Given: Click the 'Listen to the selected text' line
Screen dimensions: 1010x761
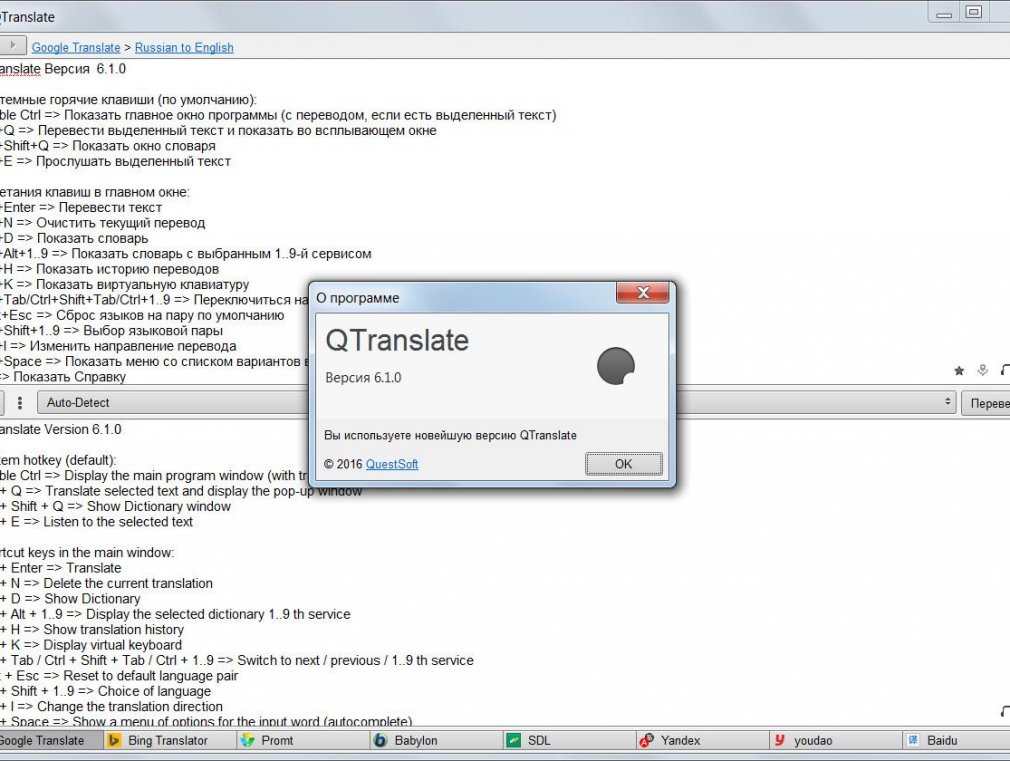Looking at the screenshot, I should 97,522.
